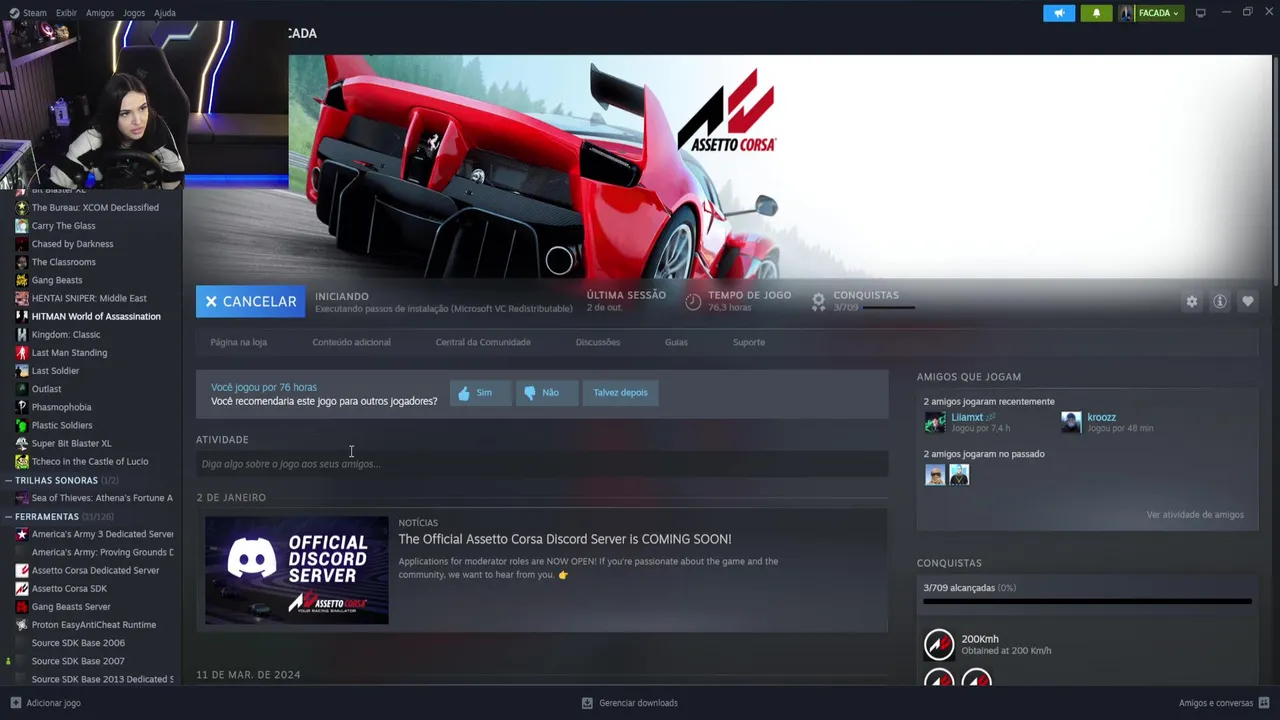This screenshot has width=1280, height=720.
Task: Open the Página na loja tab
Action: pyautogui.click(x=238, y=342)
